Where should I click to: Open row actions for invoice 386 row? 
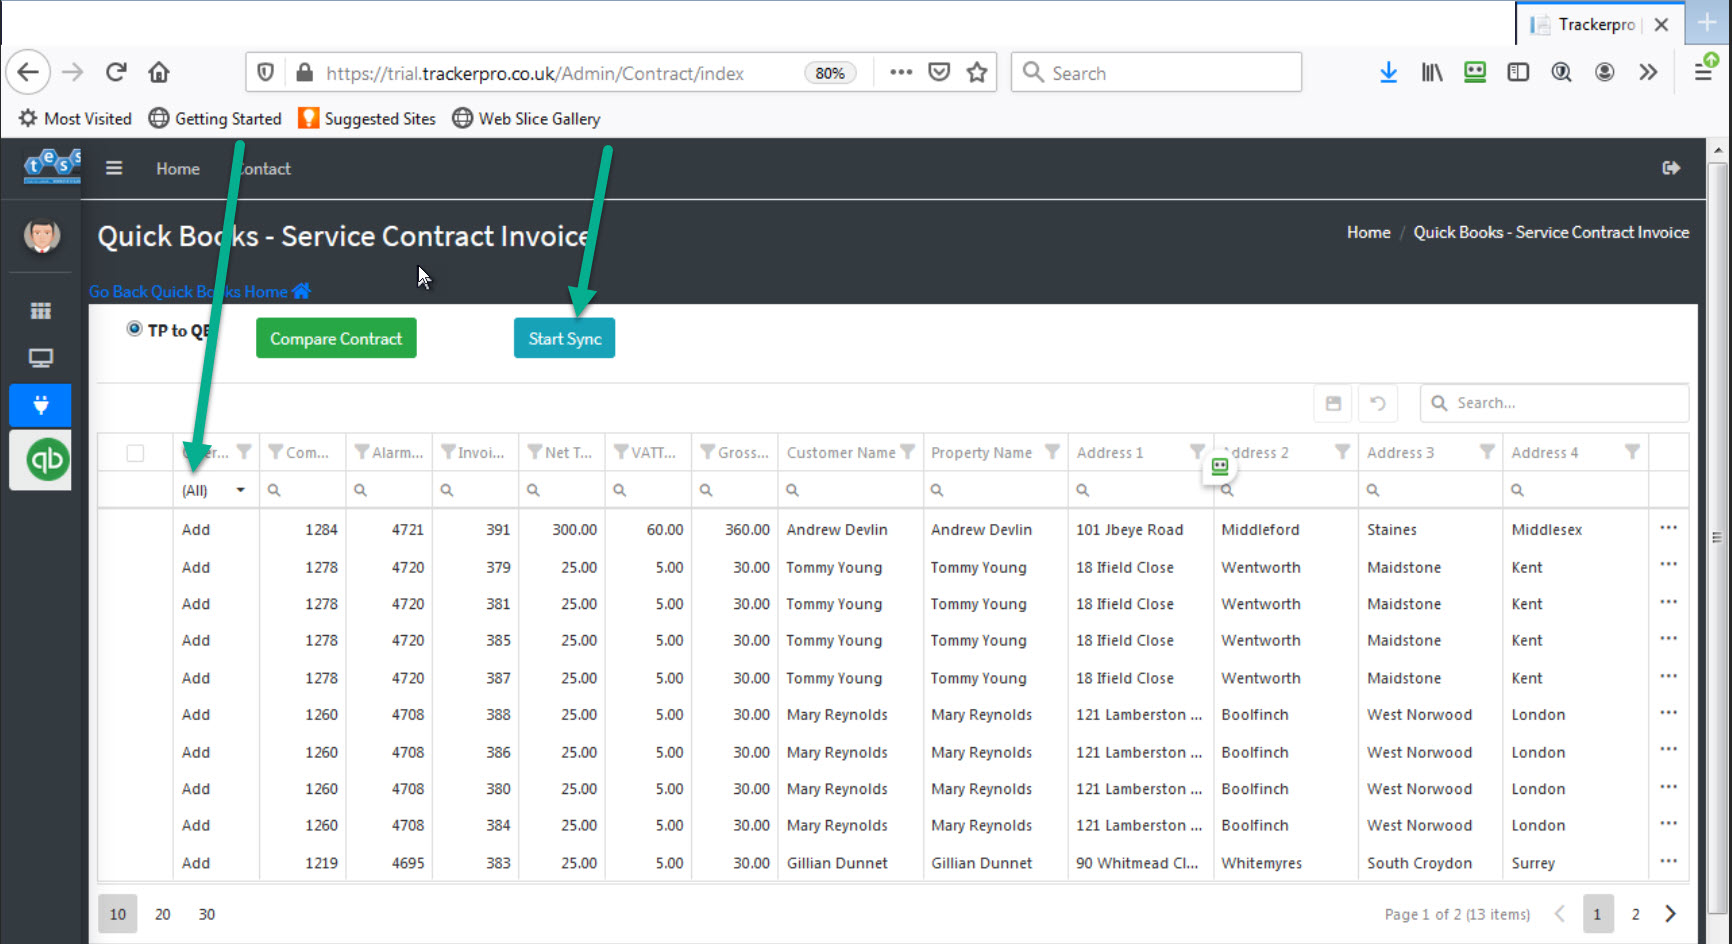(x=1668, y=750)
